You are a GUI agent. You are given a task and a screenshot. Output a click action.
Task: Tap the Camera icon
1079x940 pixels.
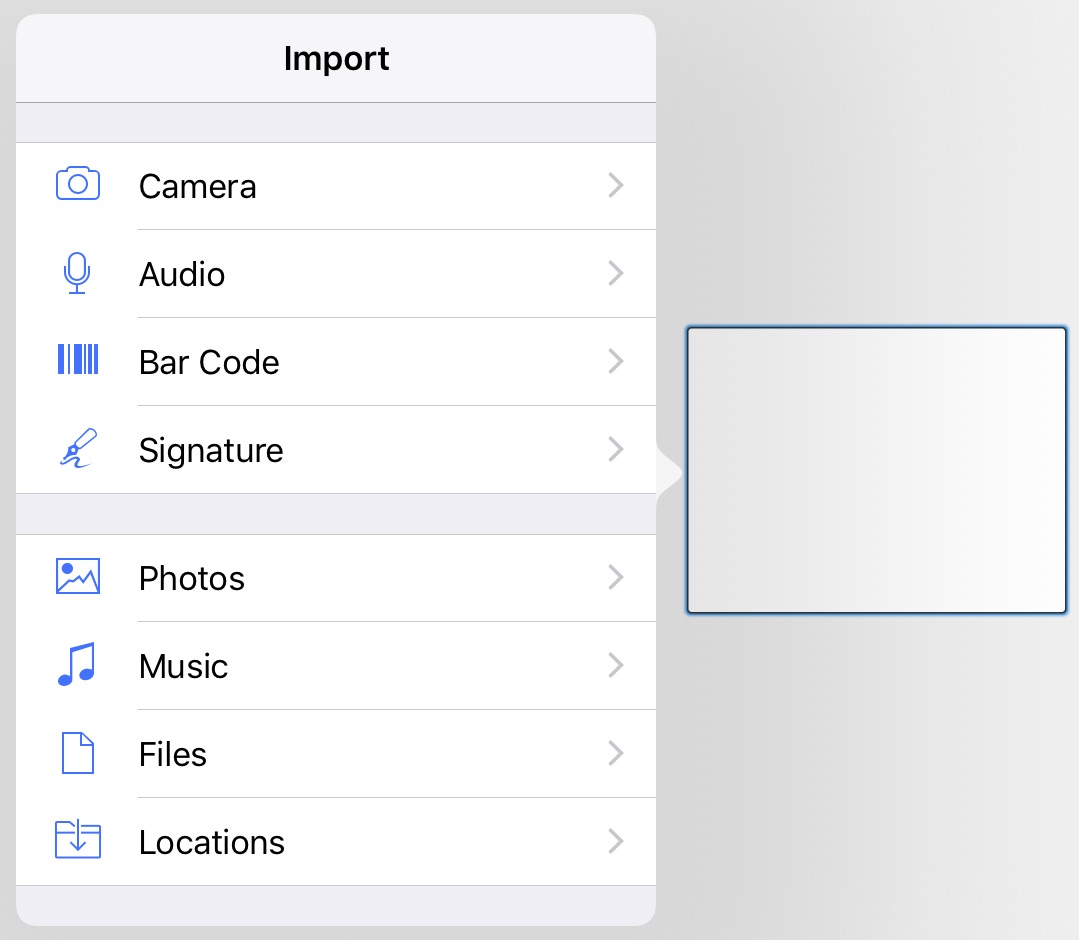click(x=78, y=185)
